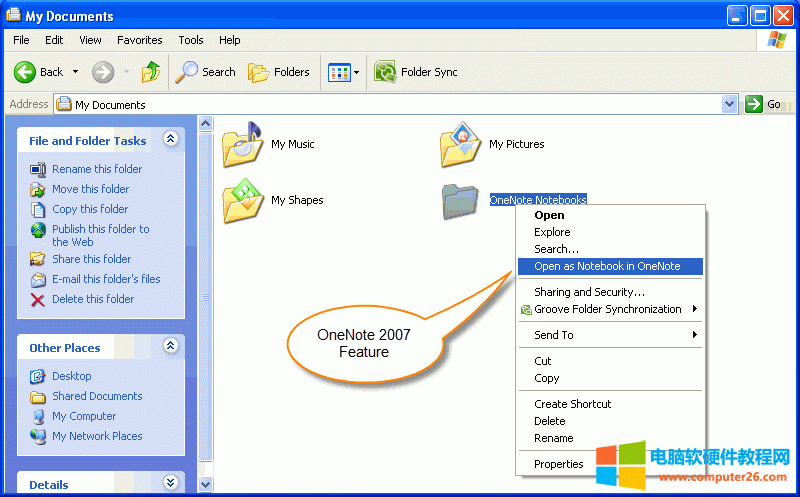Click the Search magnifier icon
This screenshot has width=800, height=497.
click(x=186, y=72)
